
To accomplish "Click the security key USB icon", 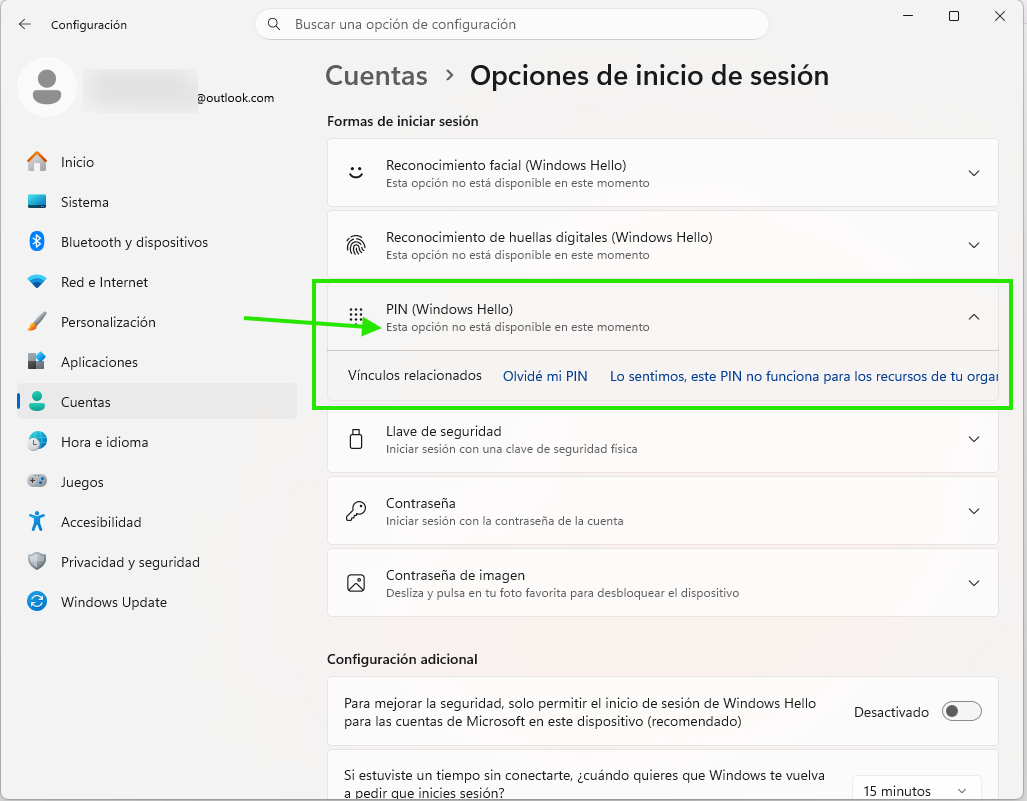I will point(356,439).
